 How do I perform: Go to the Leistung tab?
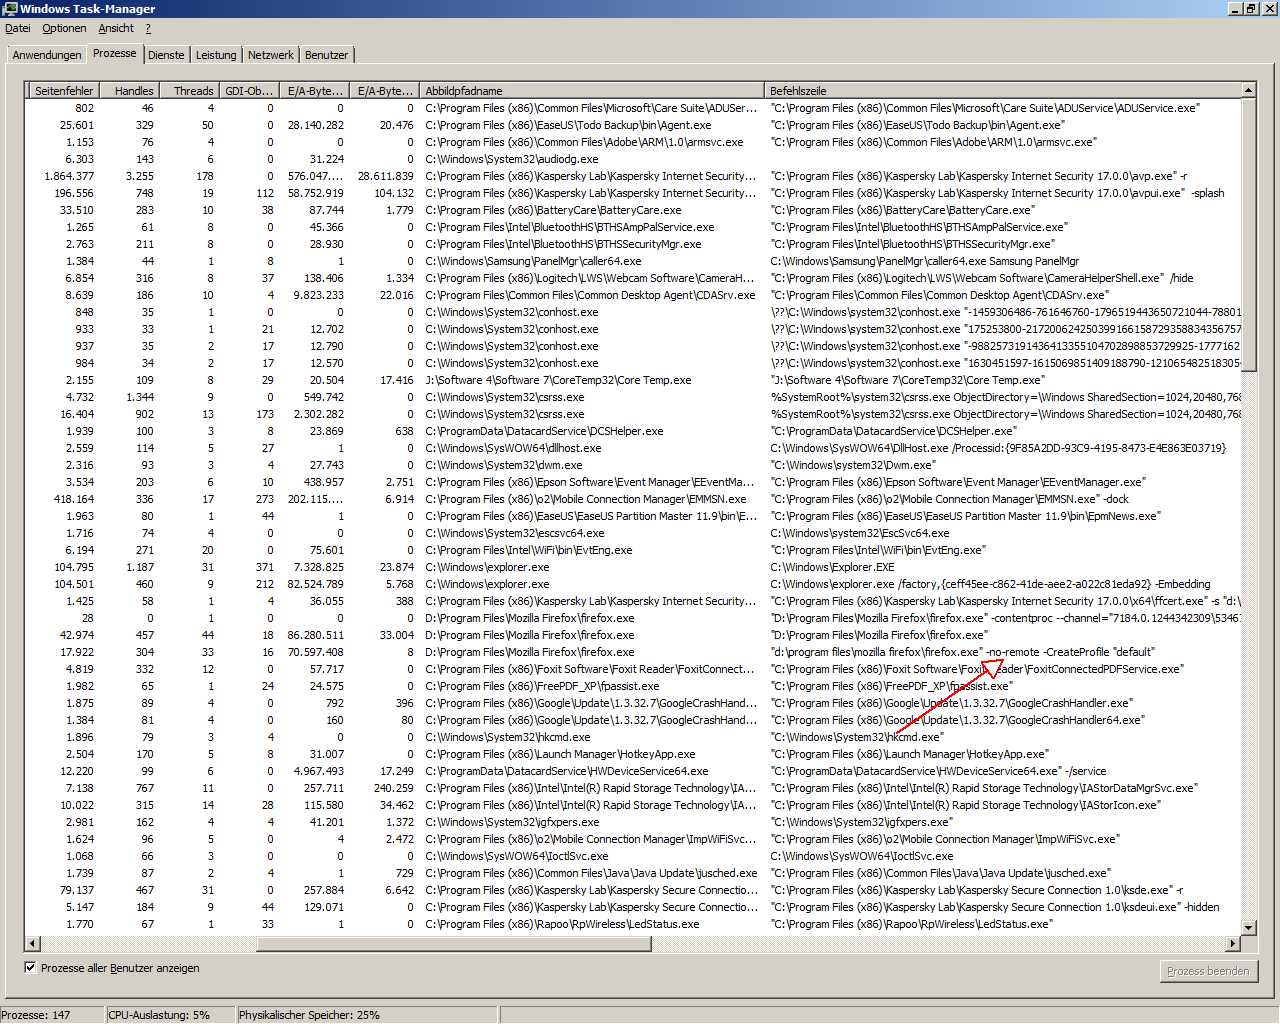[216, 55]
